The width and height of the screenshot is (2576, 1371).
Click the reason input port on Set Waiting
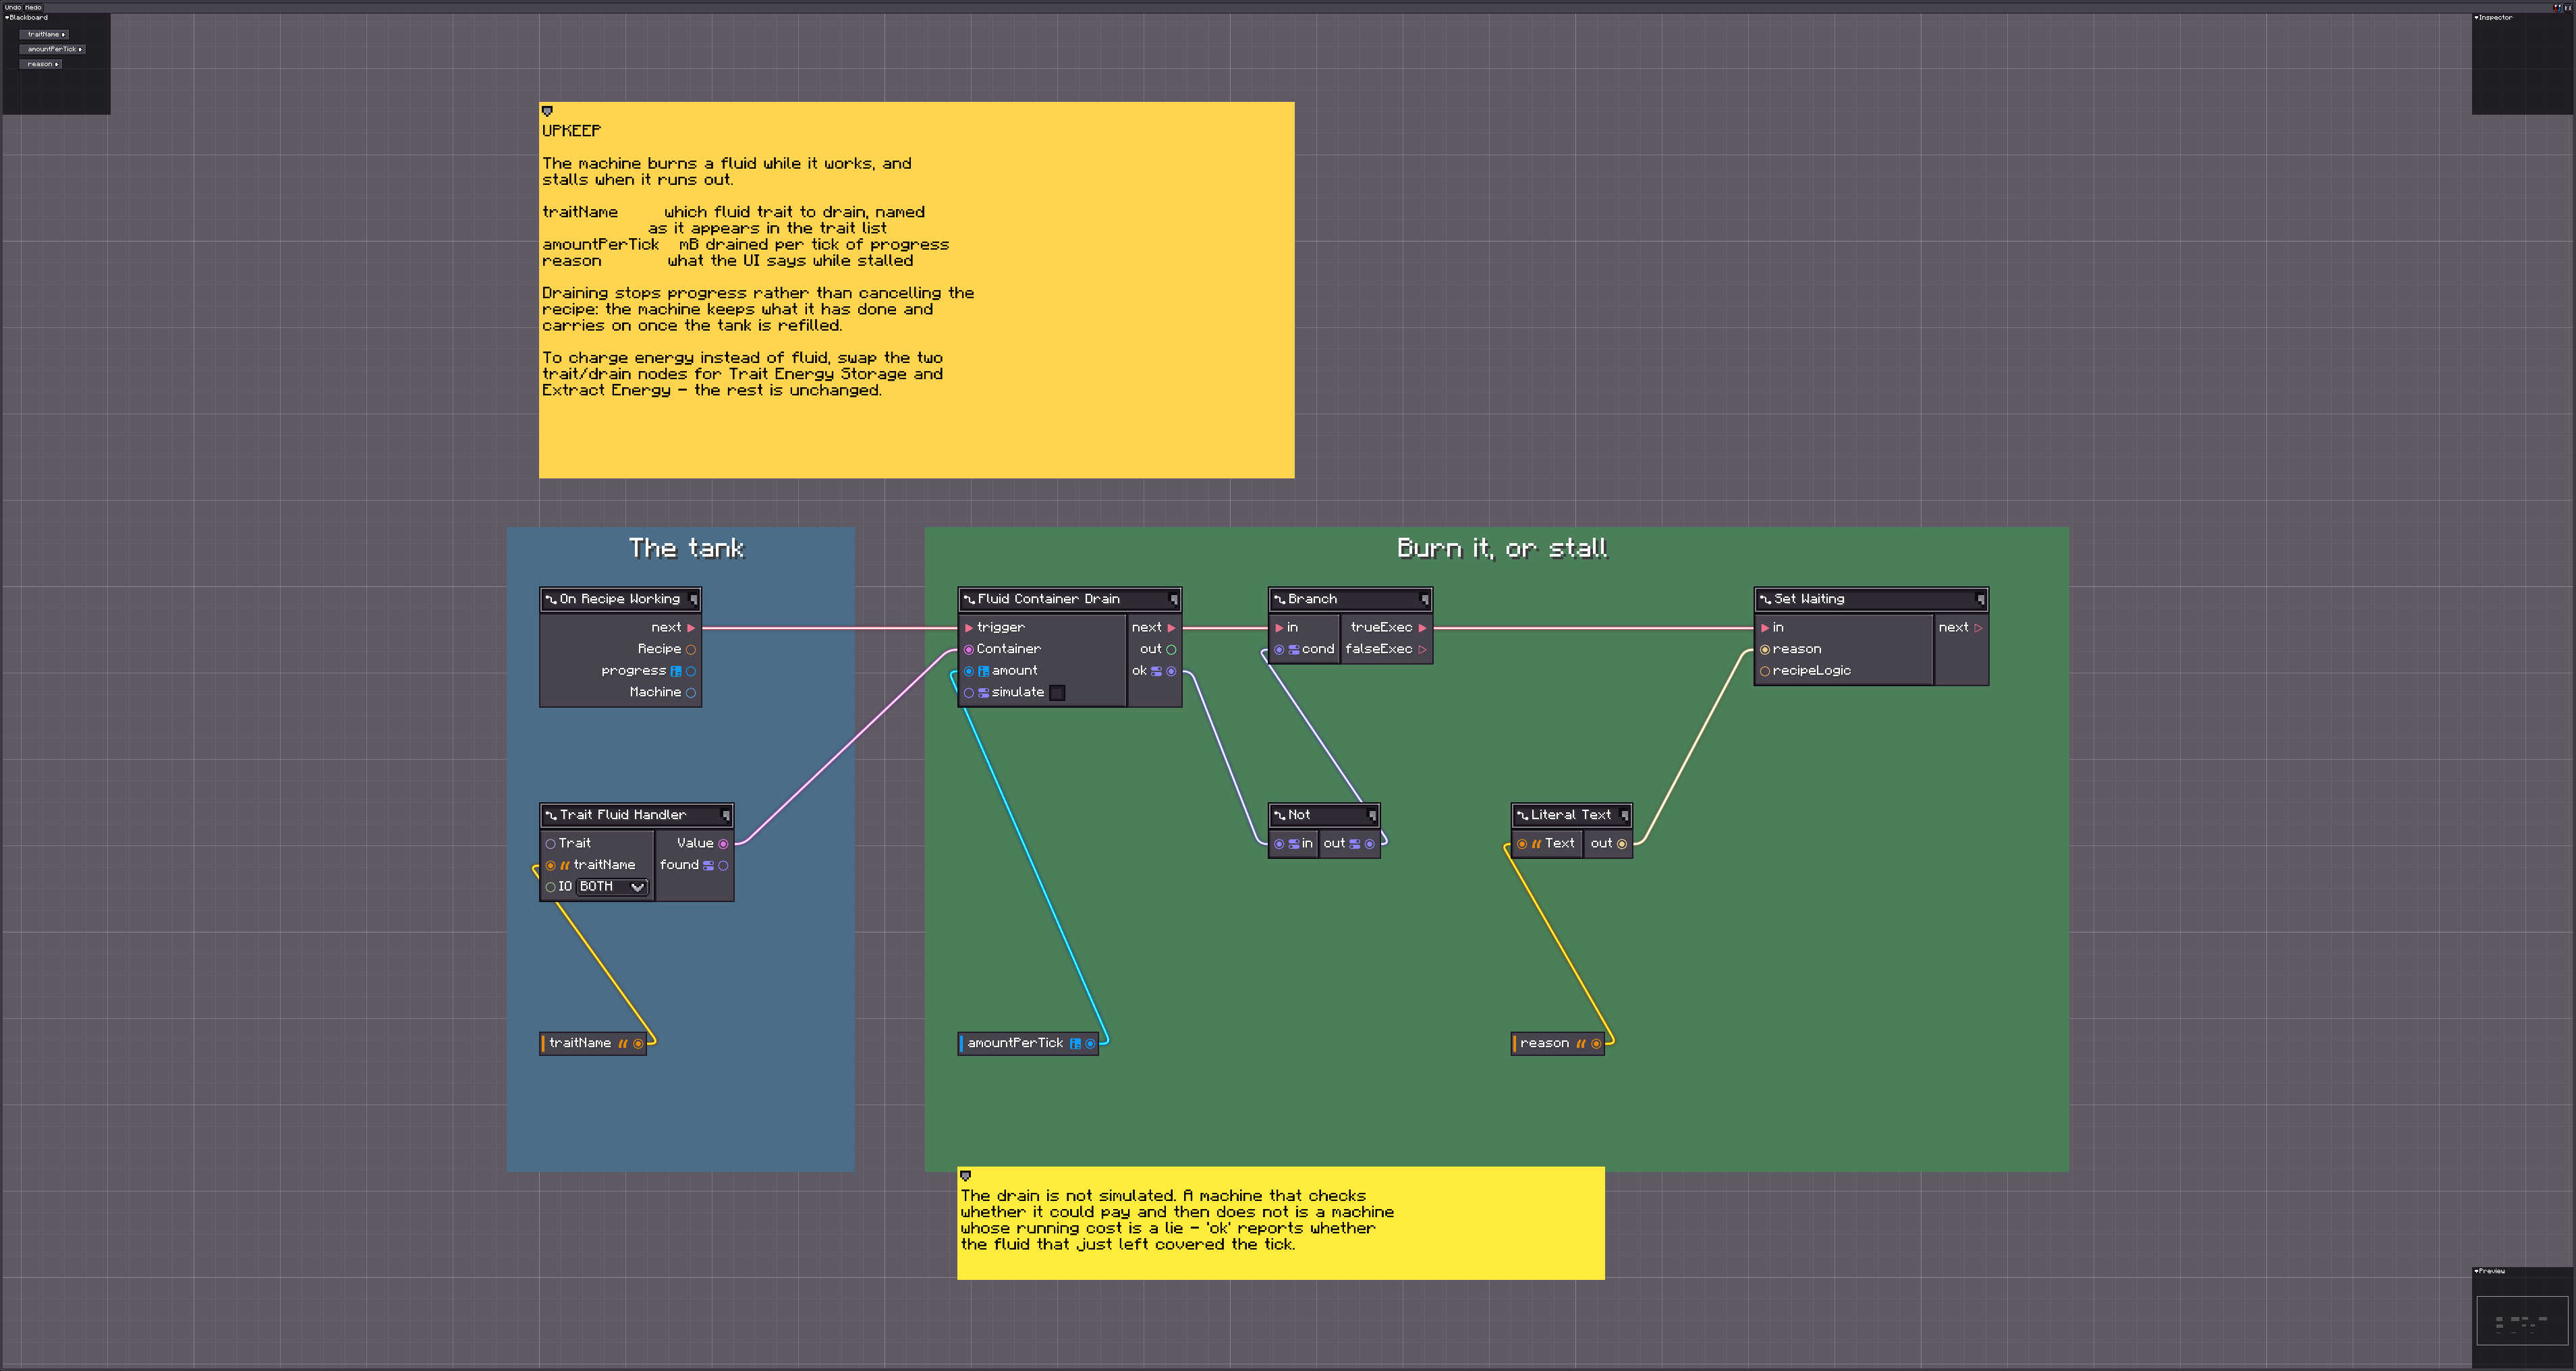tap(1765, 650)
